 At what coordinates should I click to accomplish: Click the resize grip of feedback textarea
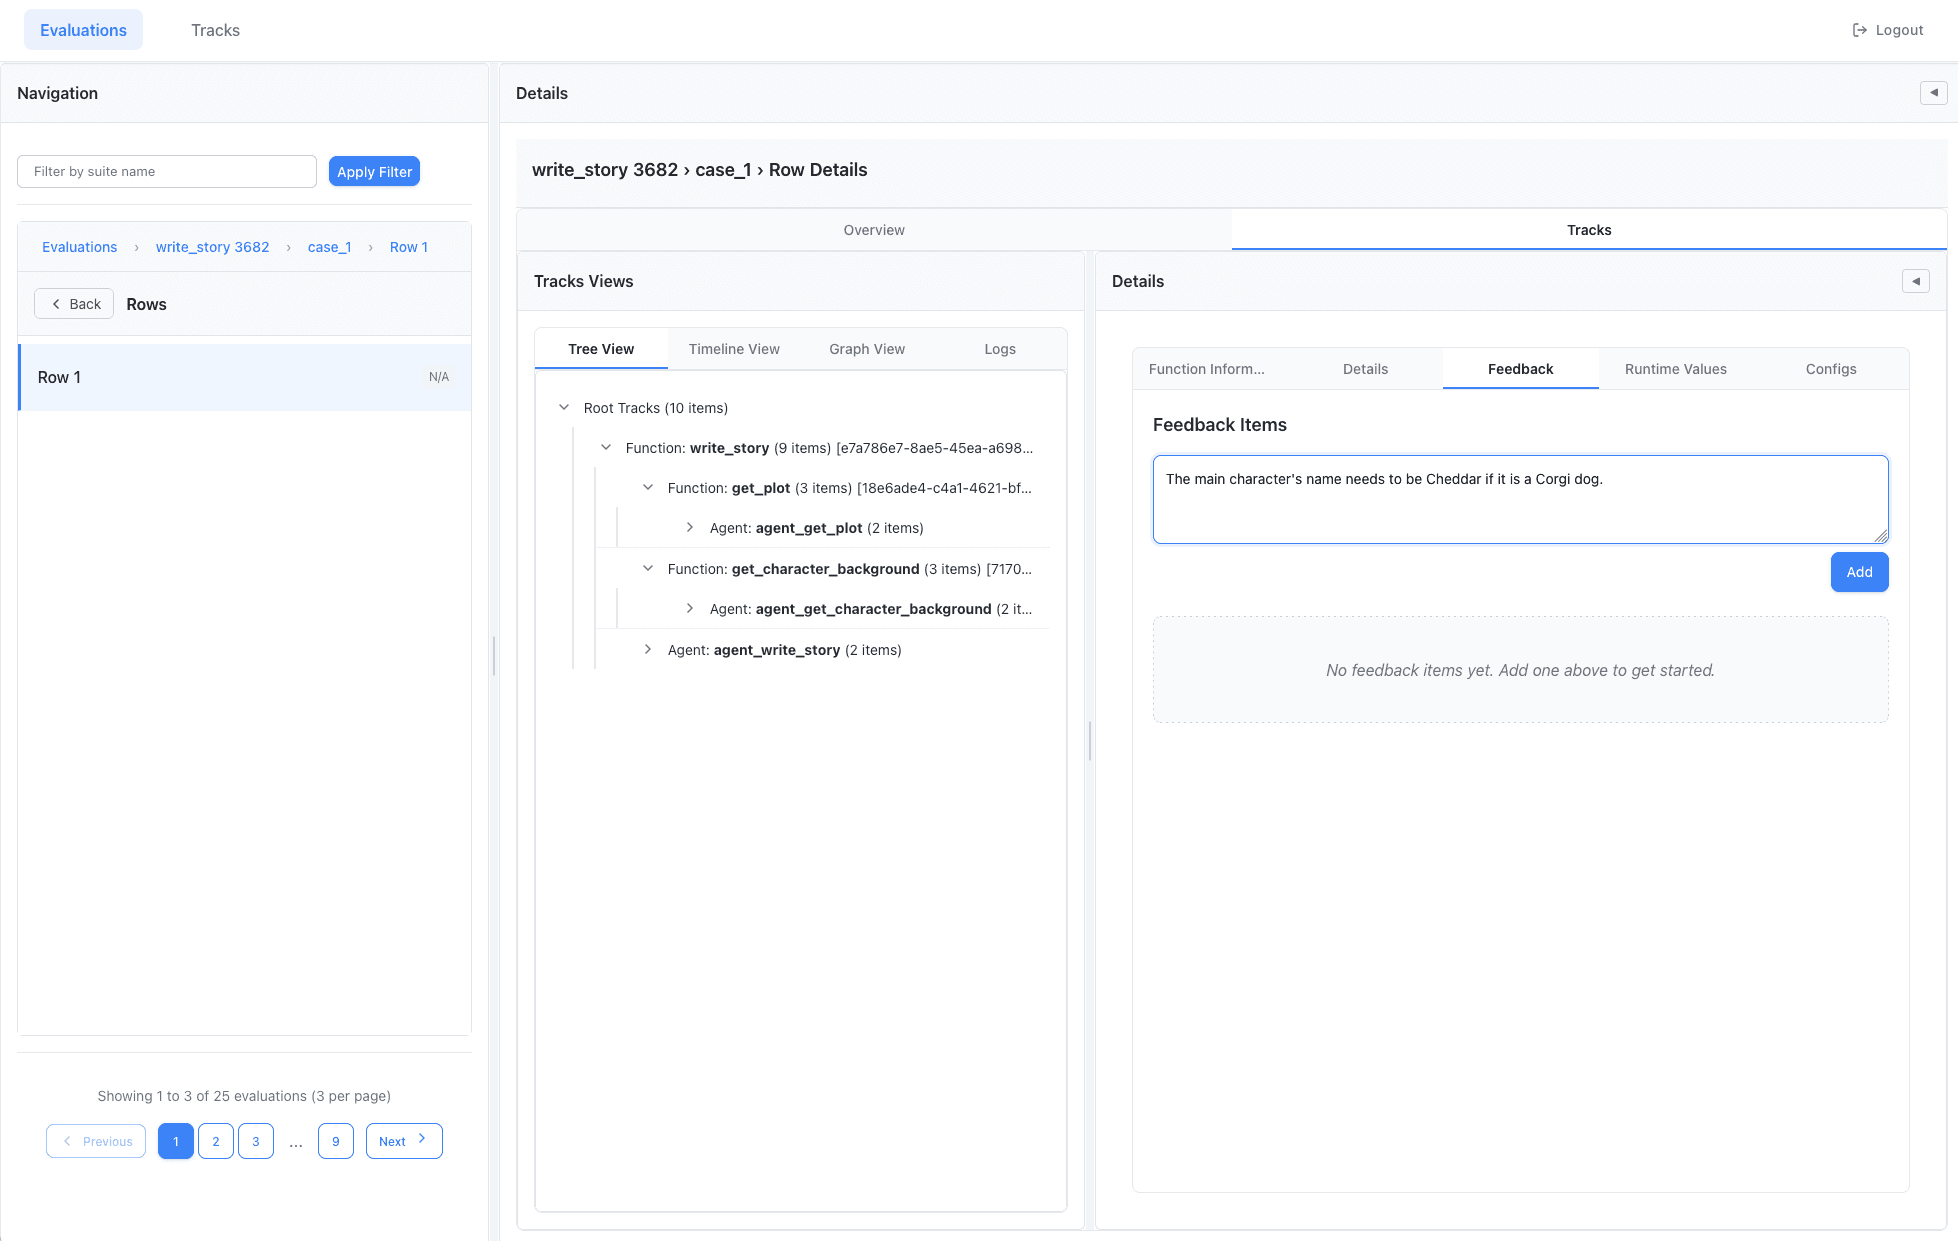[x=1880, y=536]
